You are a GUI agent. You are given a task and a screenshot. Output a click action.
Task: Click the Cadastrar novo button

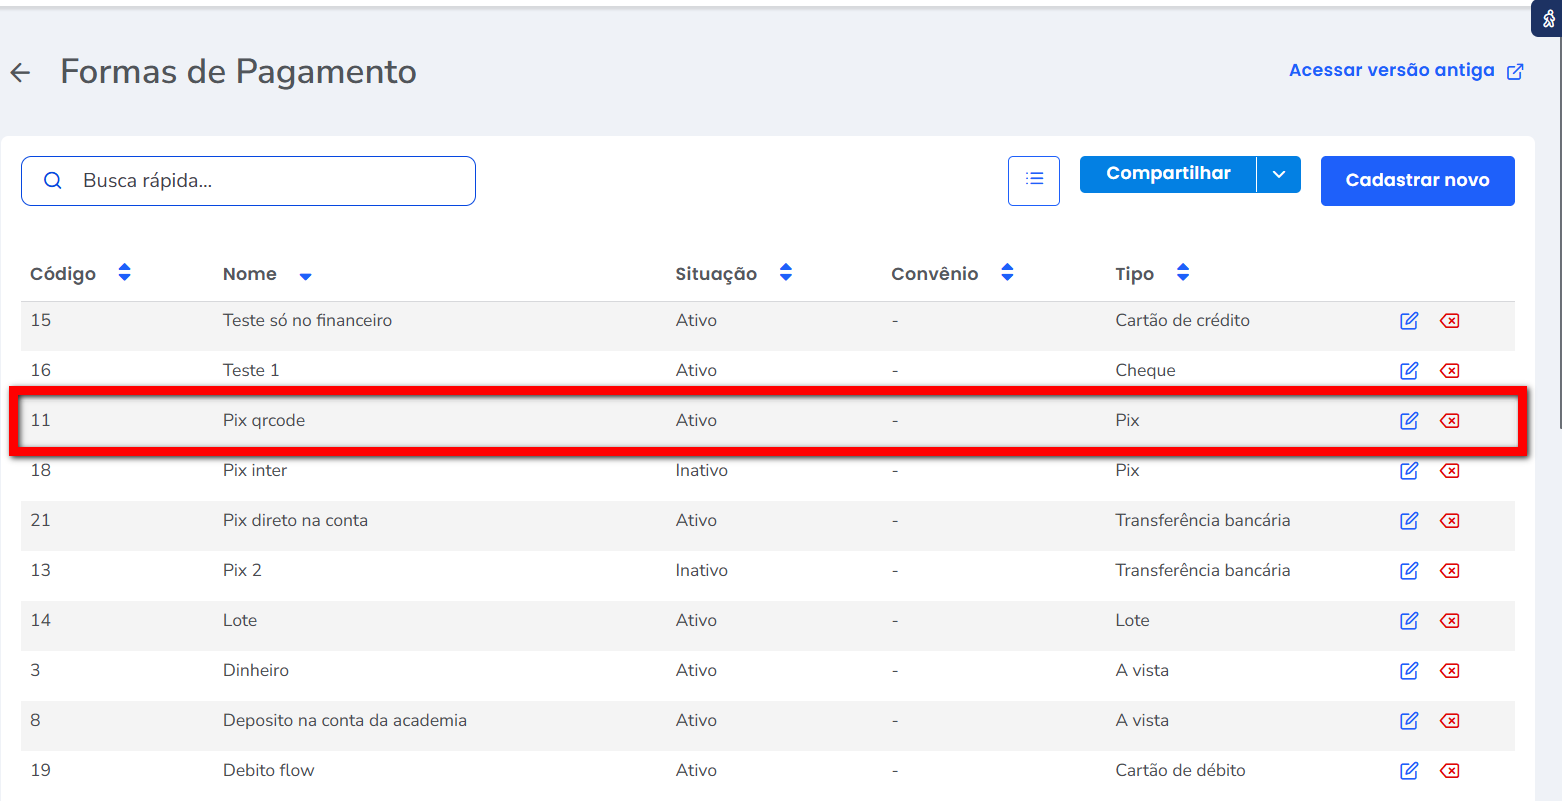[x=1417, y=181]
